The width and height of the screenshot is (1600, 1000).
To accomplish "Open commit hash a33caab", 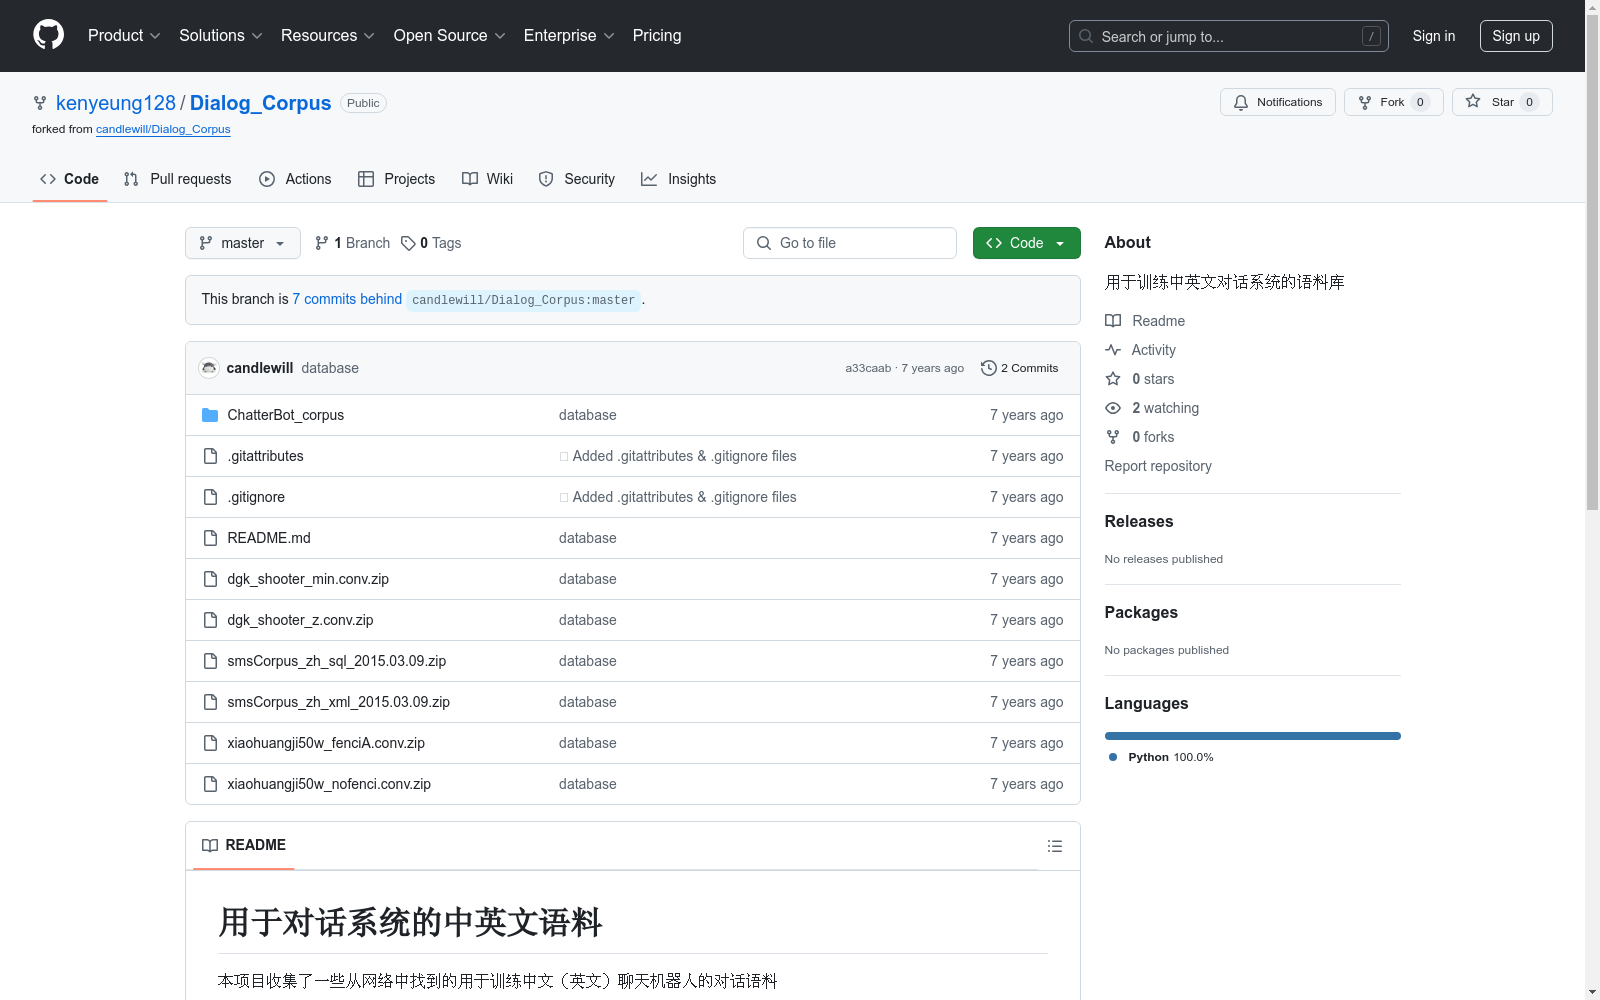I will pyautogui.click(x=868, y=368).
